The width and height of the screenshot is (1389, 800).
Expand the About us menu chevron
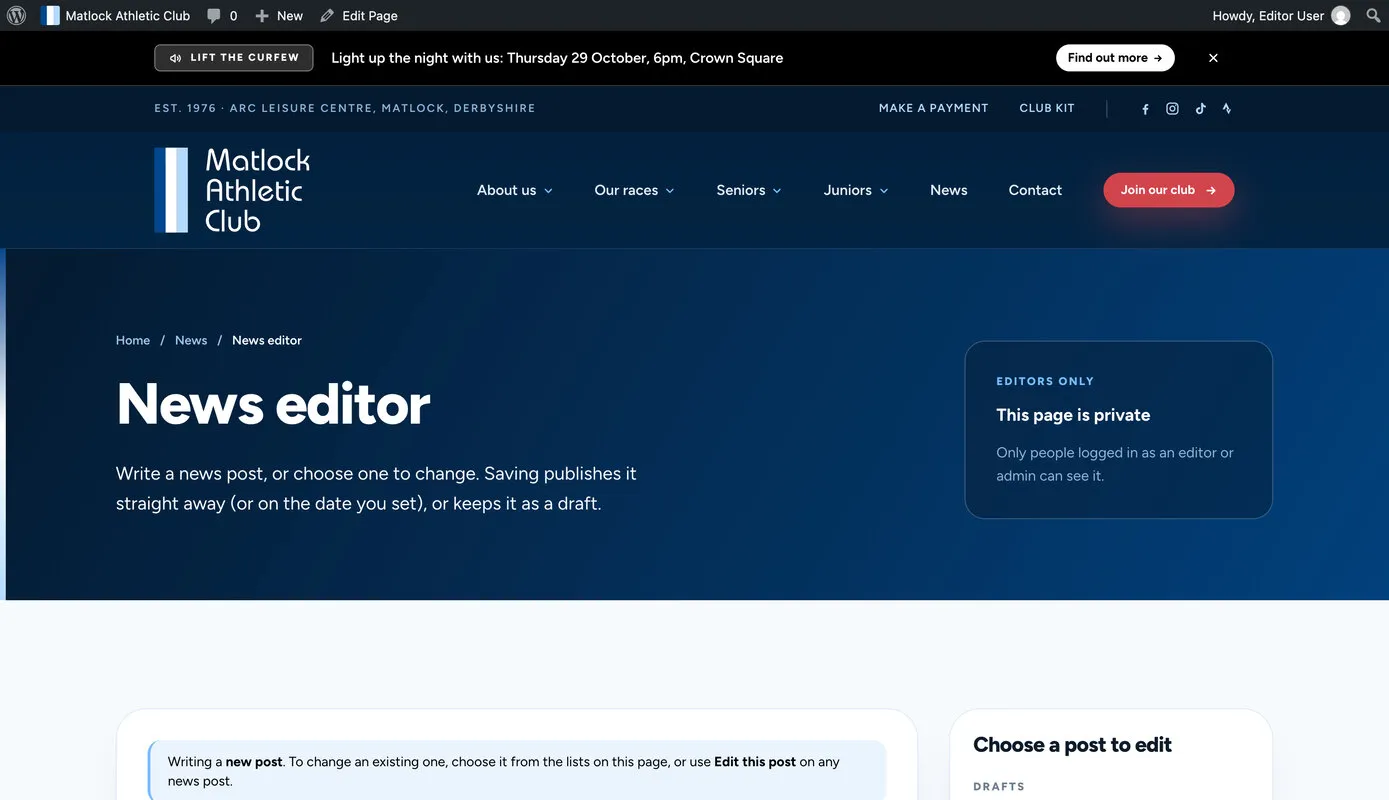point(548,191)
